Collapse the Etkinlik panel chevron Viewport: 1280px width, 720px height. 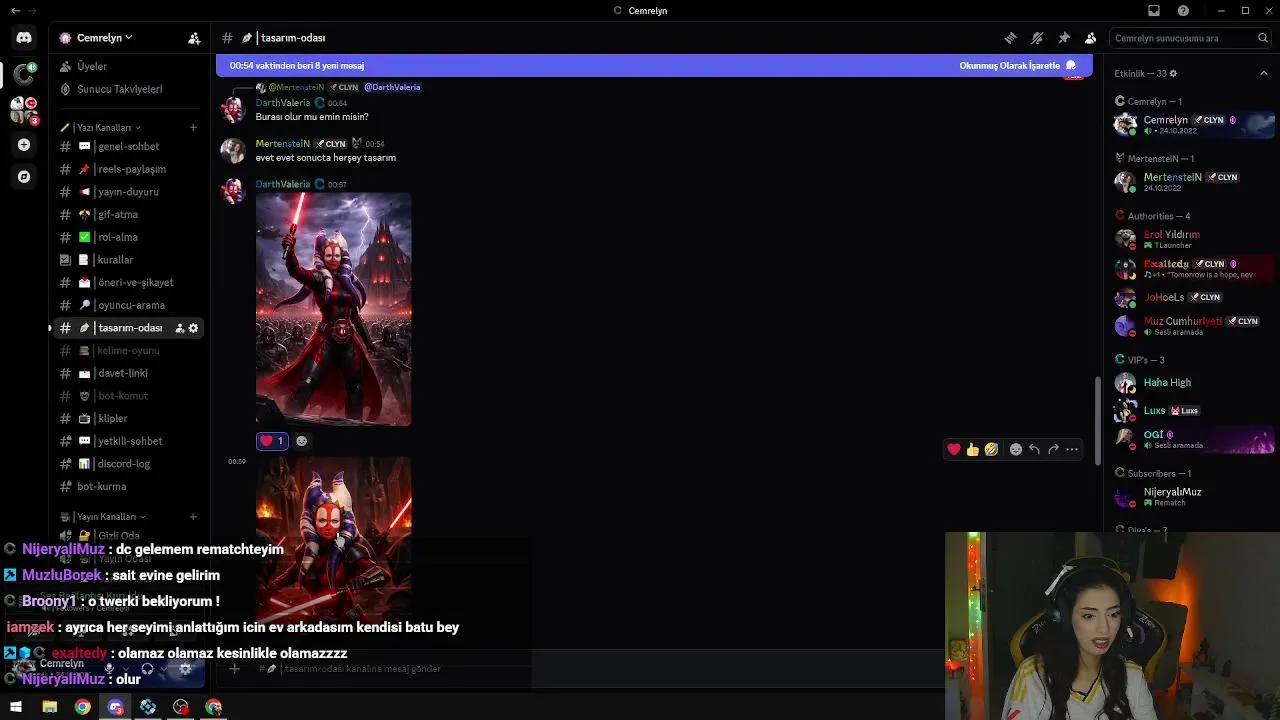(1264, 73)
